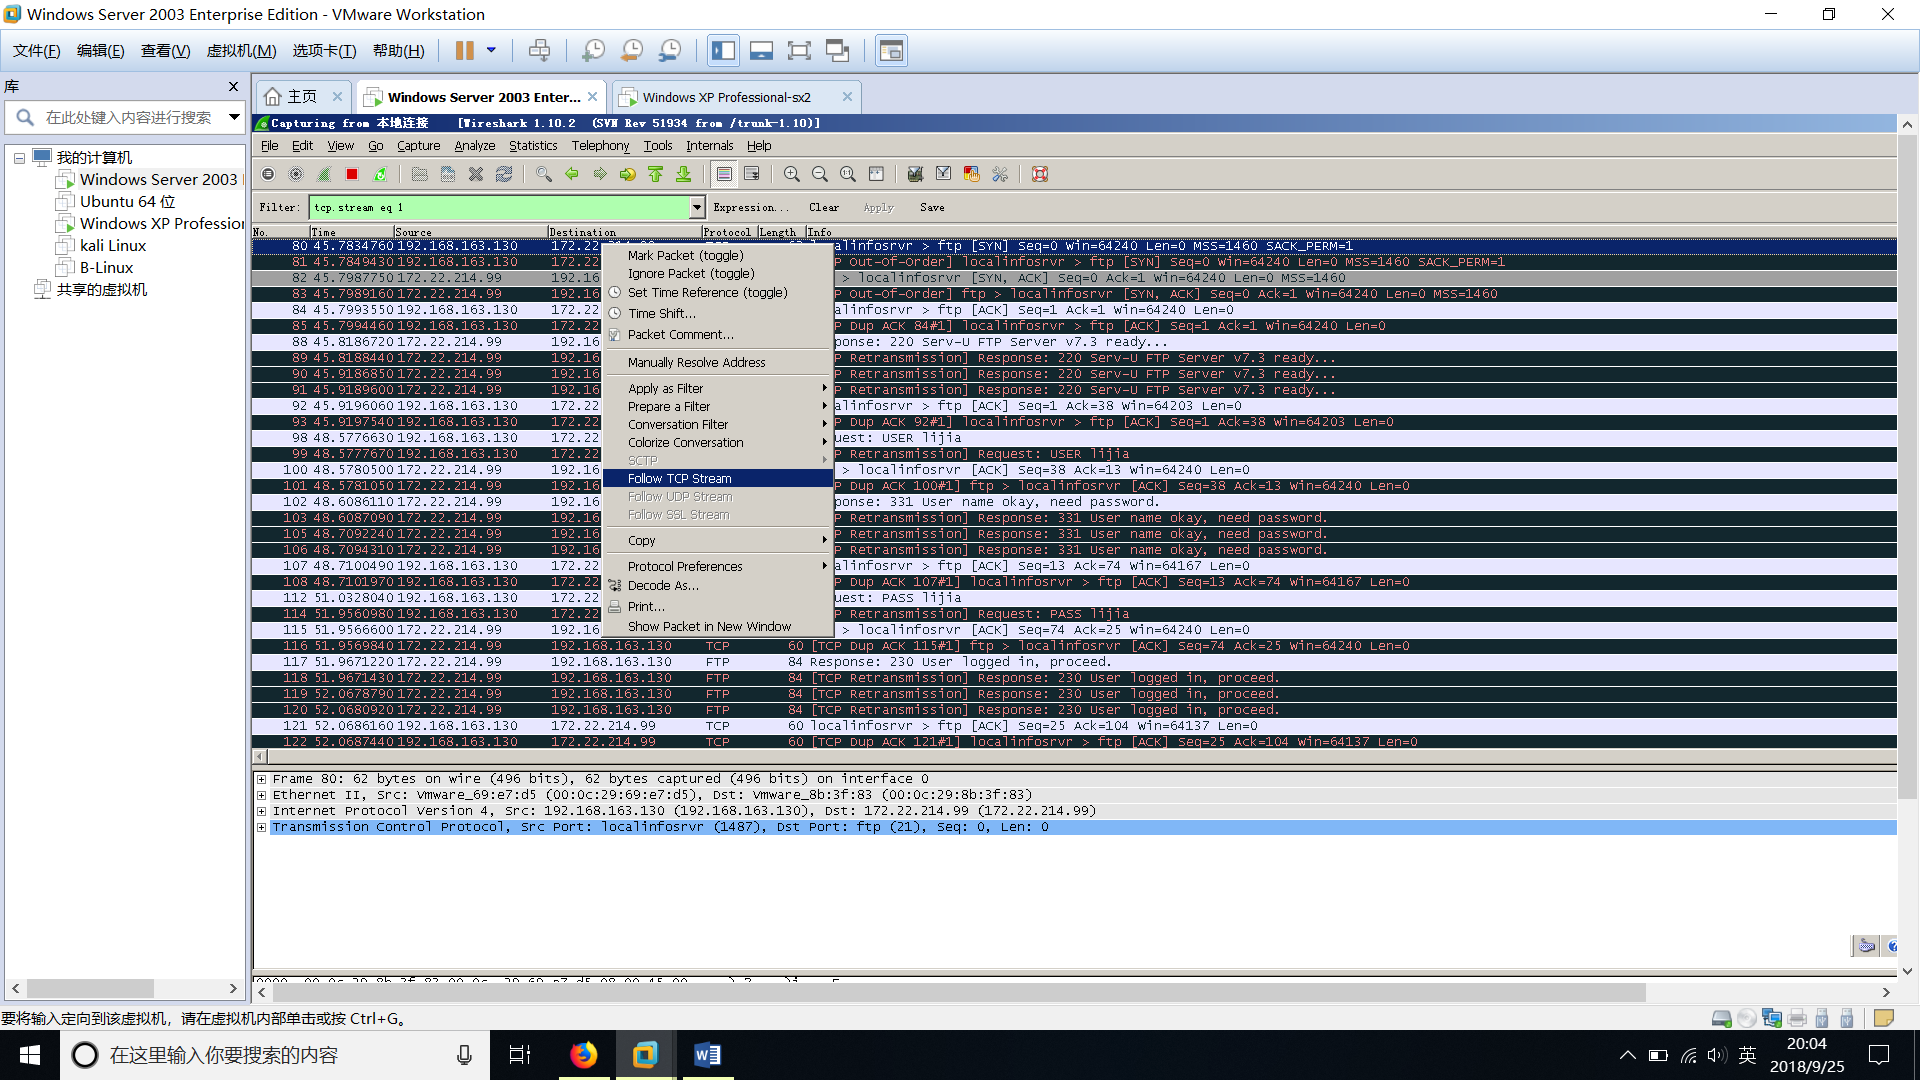This screenshot has width=1920, height=1080.
Task: Choose Mark Packet (toggle) entry
Action: pos(685,255)
